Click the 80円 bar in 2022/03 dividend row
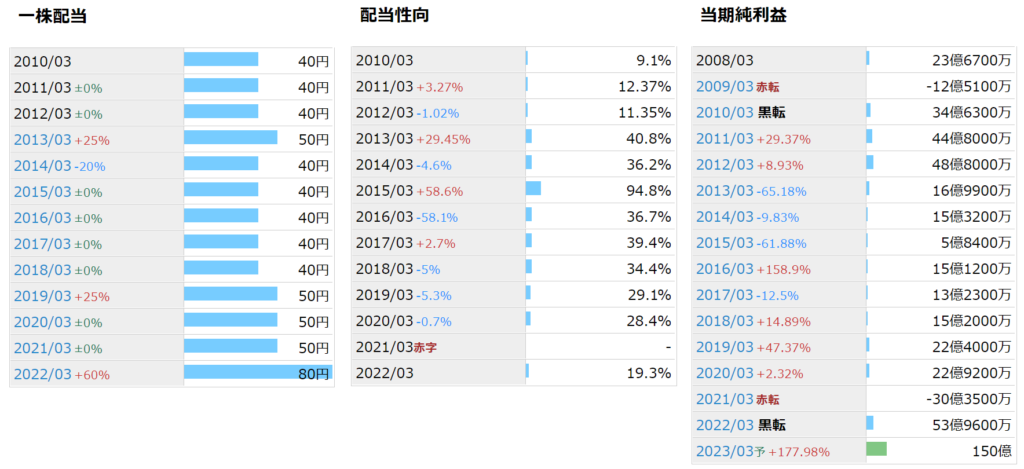1024x469 pixels. (258, 372)
